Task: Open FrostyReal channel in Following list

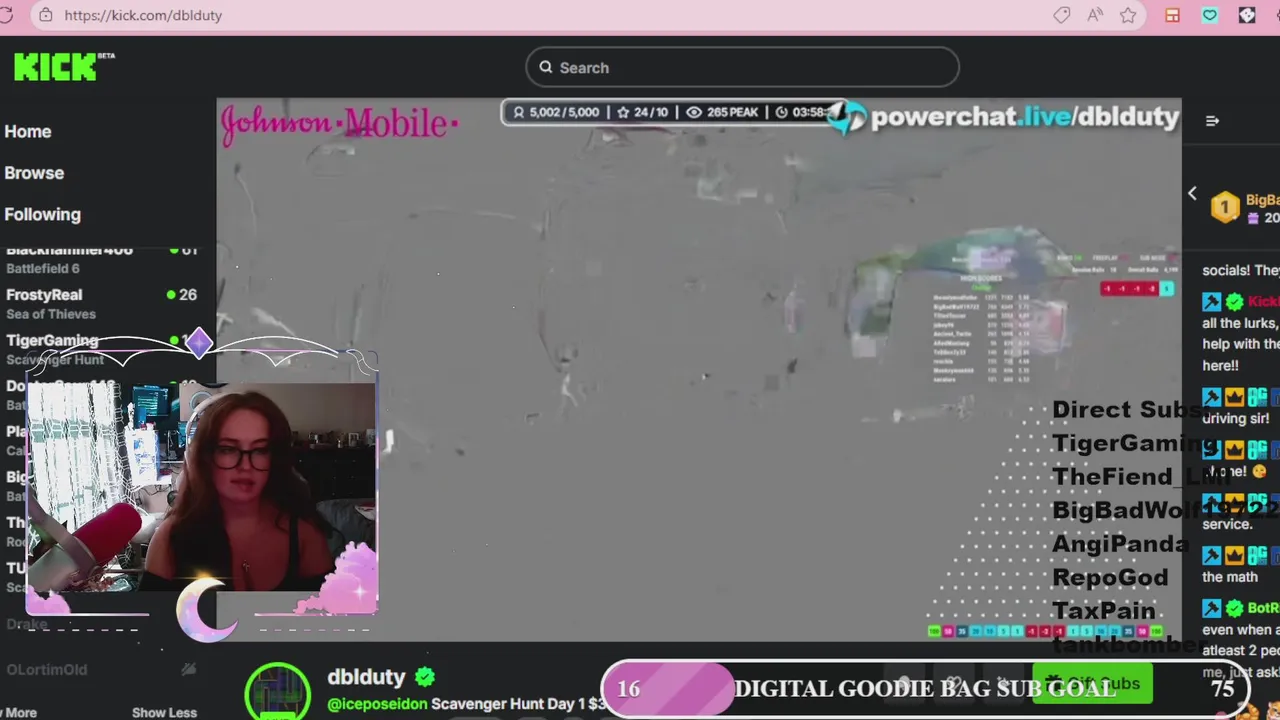Action: (x=100, y=304)
